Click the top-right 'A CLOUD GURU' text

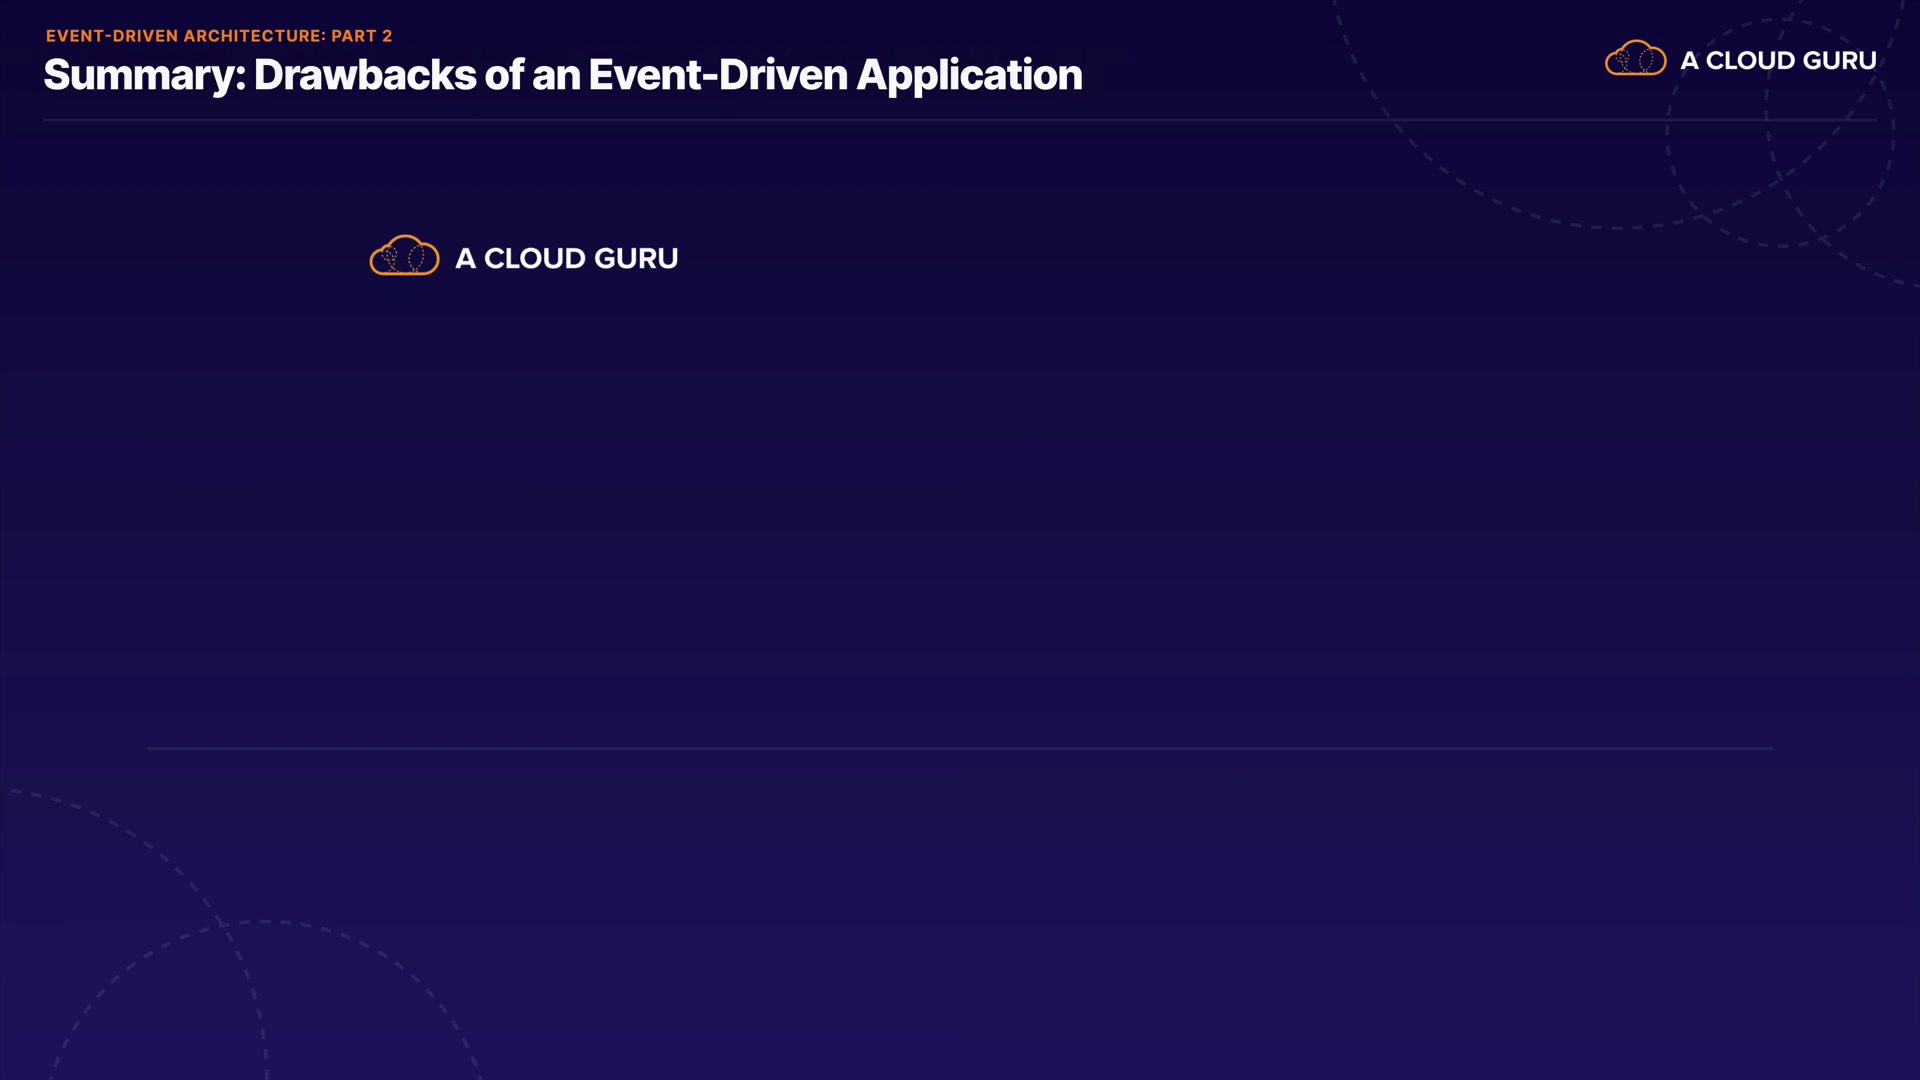pyautogui.click(x=1777, y=61)
